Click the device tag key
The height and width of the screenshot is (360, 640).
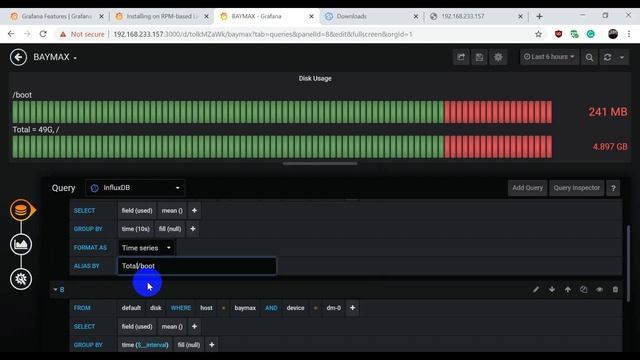tap(295, 308)
